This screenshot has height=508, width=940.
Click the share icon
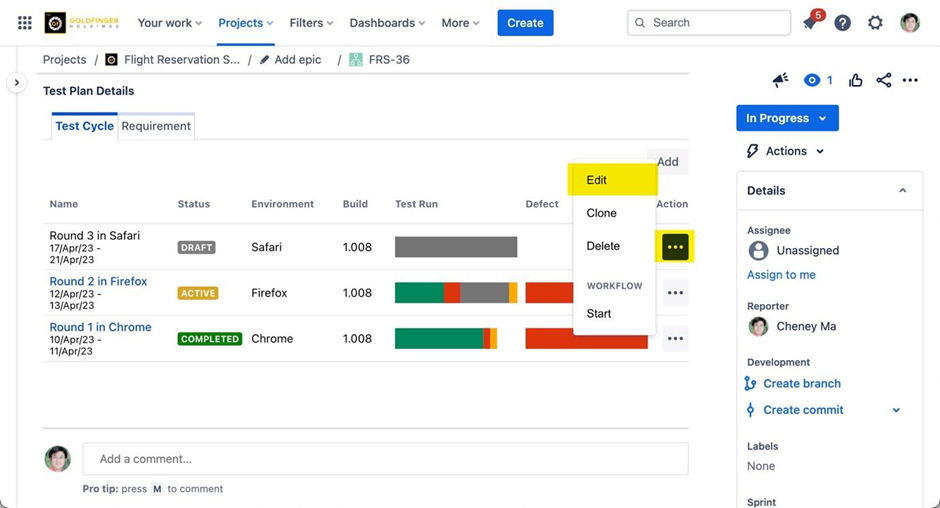click(883, 80)
